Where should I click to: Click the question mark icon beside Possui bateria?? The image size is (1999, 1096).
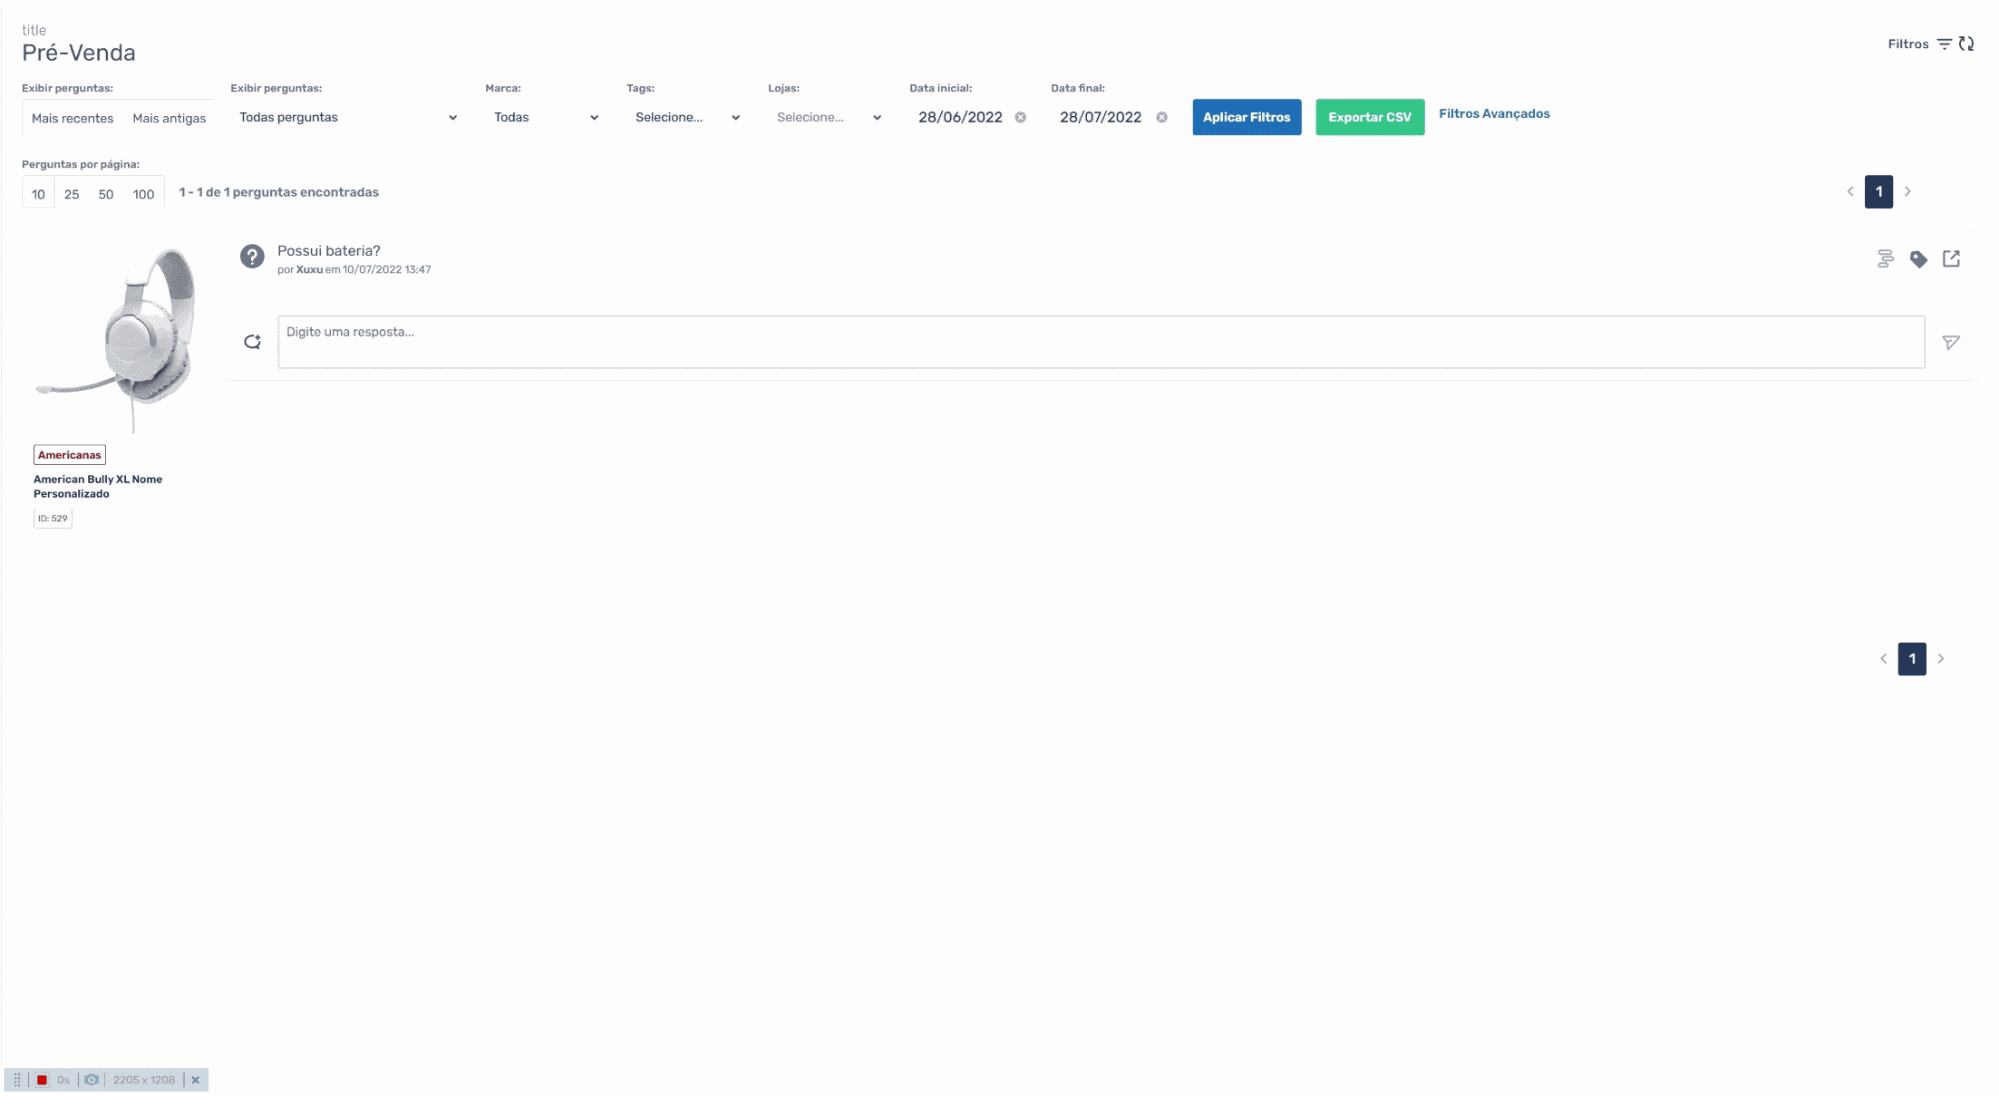coord(252,257)
